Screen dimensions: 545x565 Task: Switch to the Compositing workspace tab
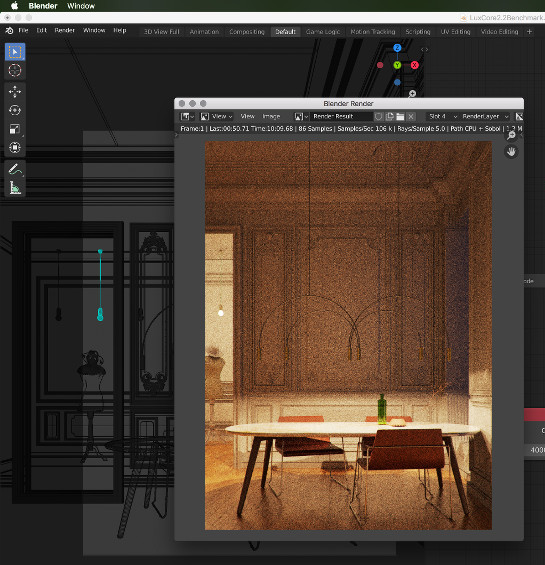(x=247, y=32)
